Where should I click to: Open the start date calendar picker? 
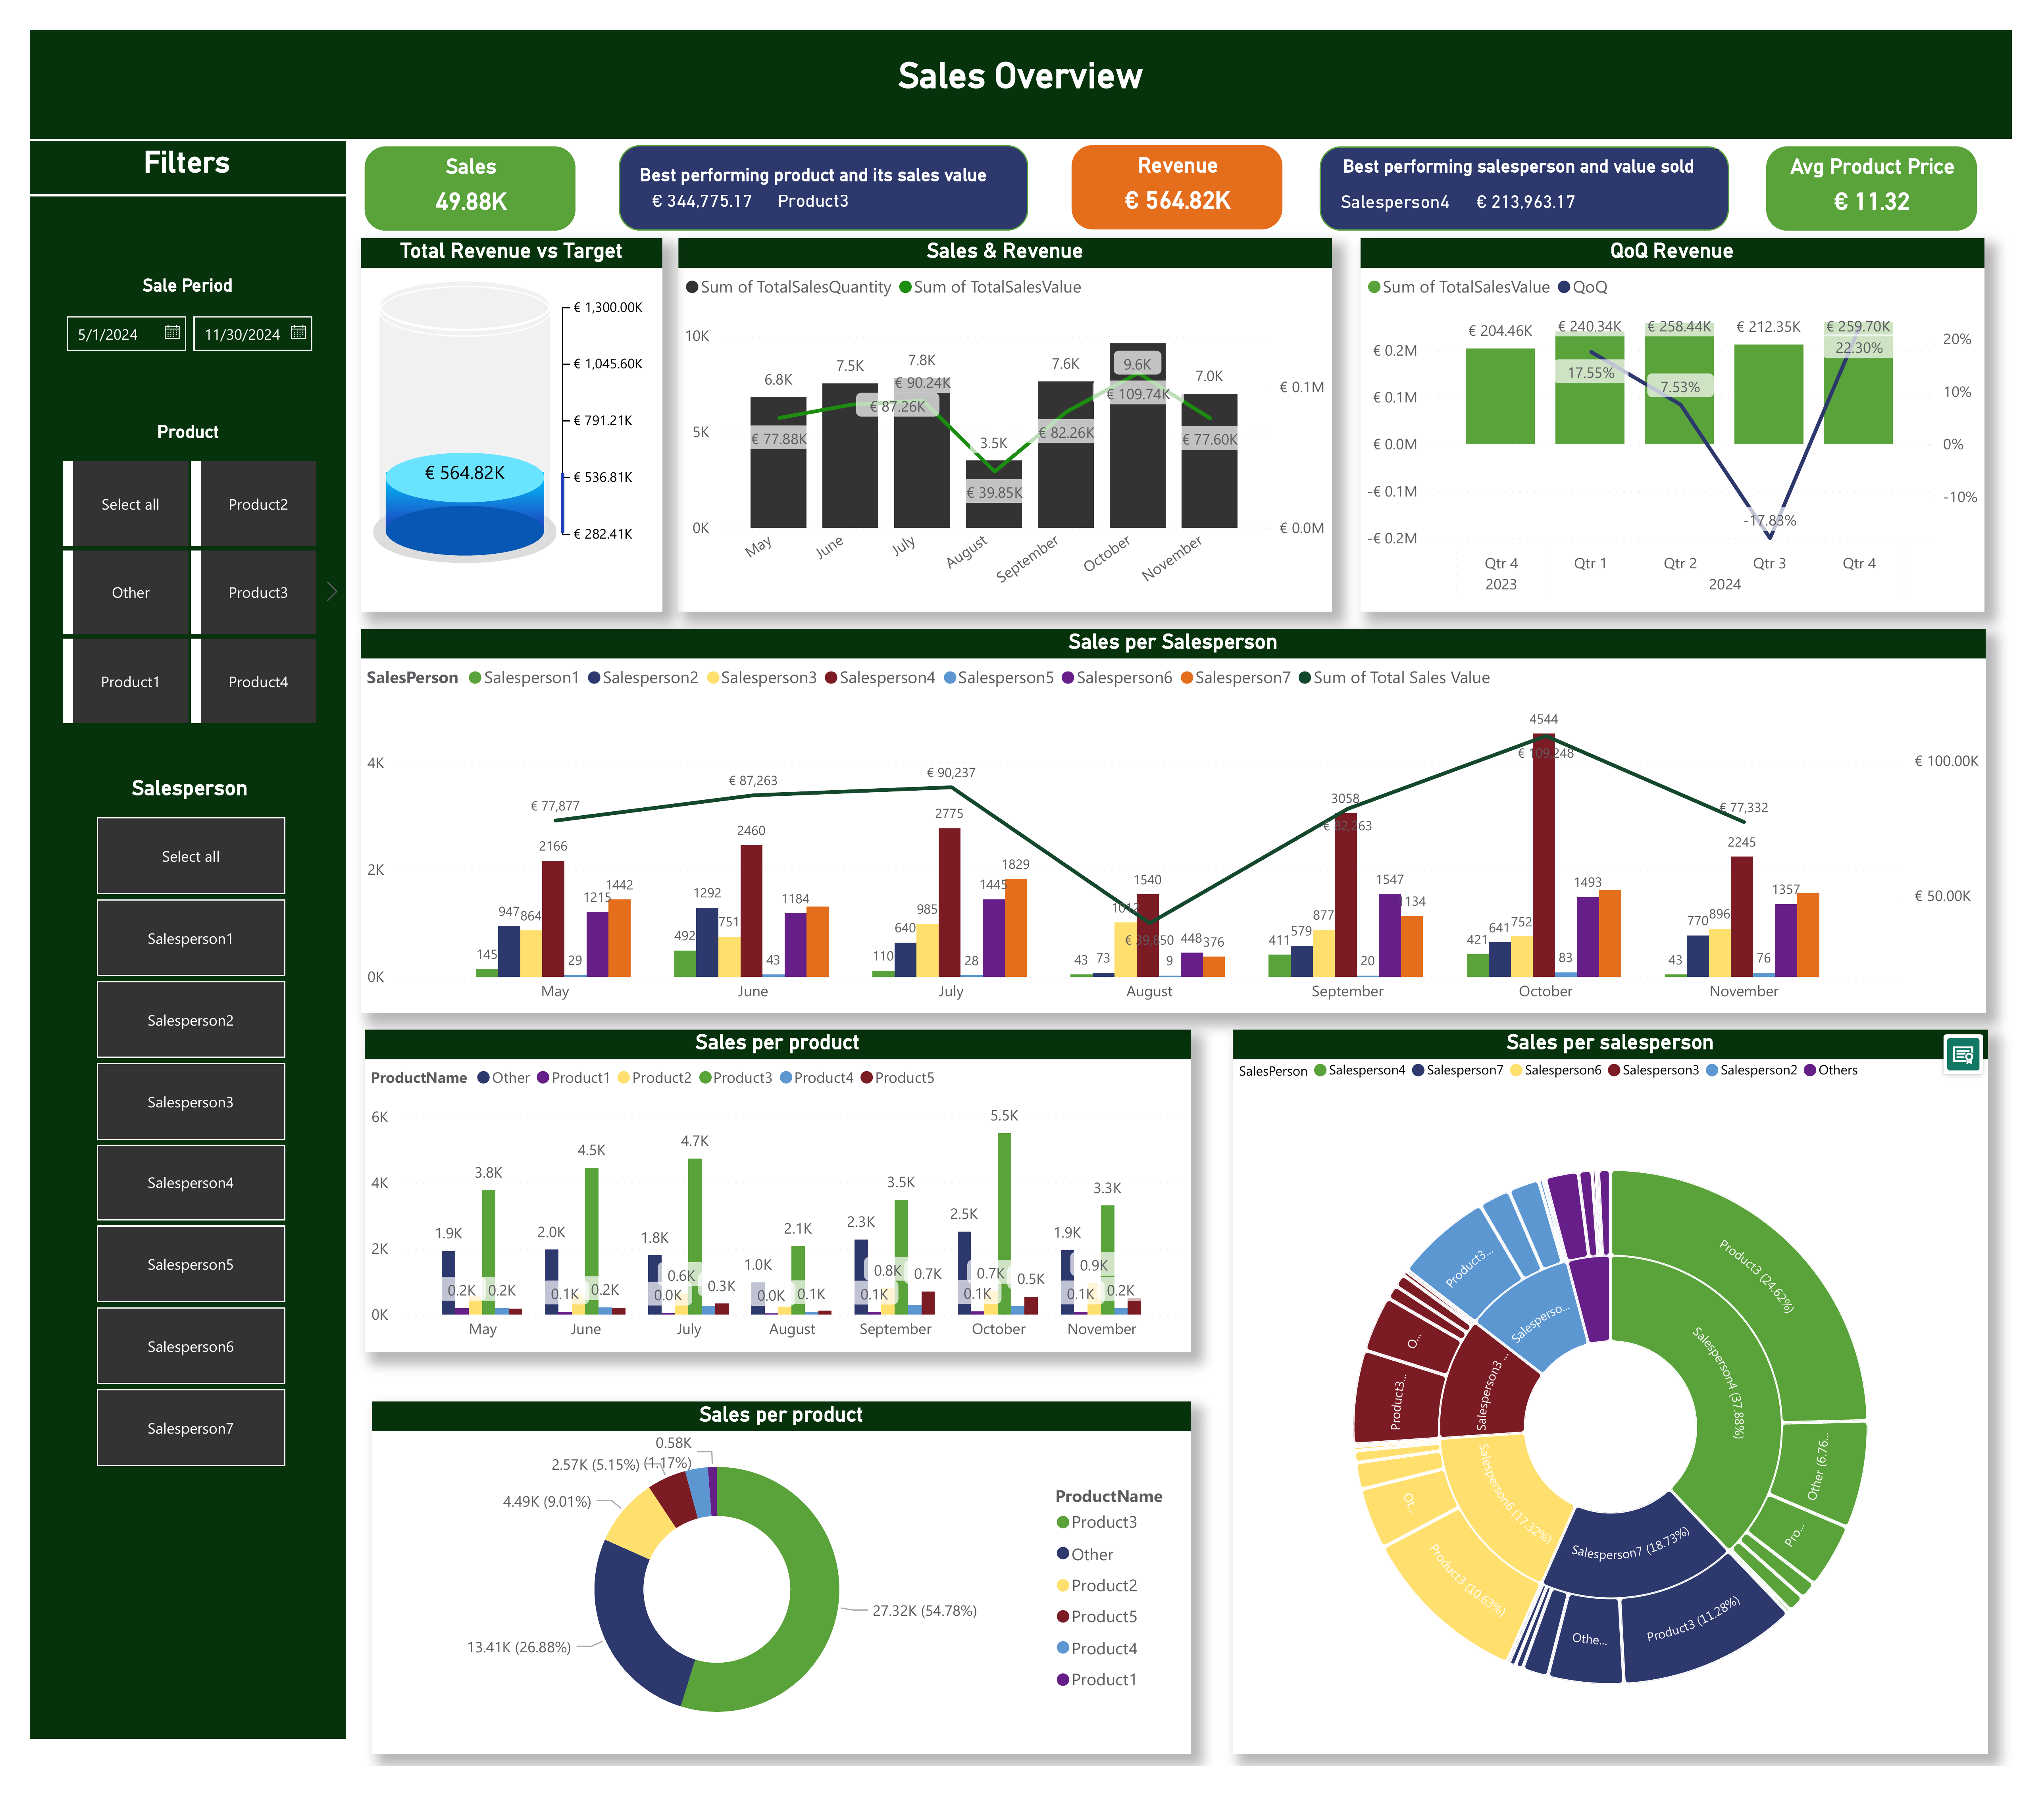tap(172, 333)
